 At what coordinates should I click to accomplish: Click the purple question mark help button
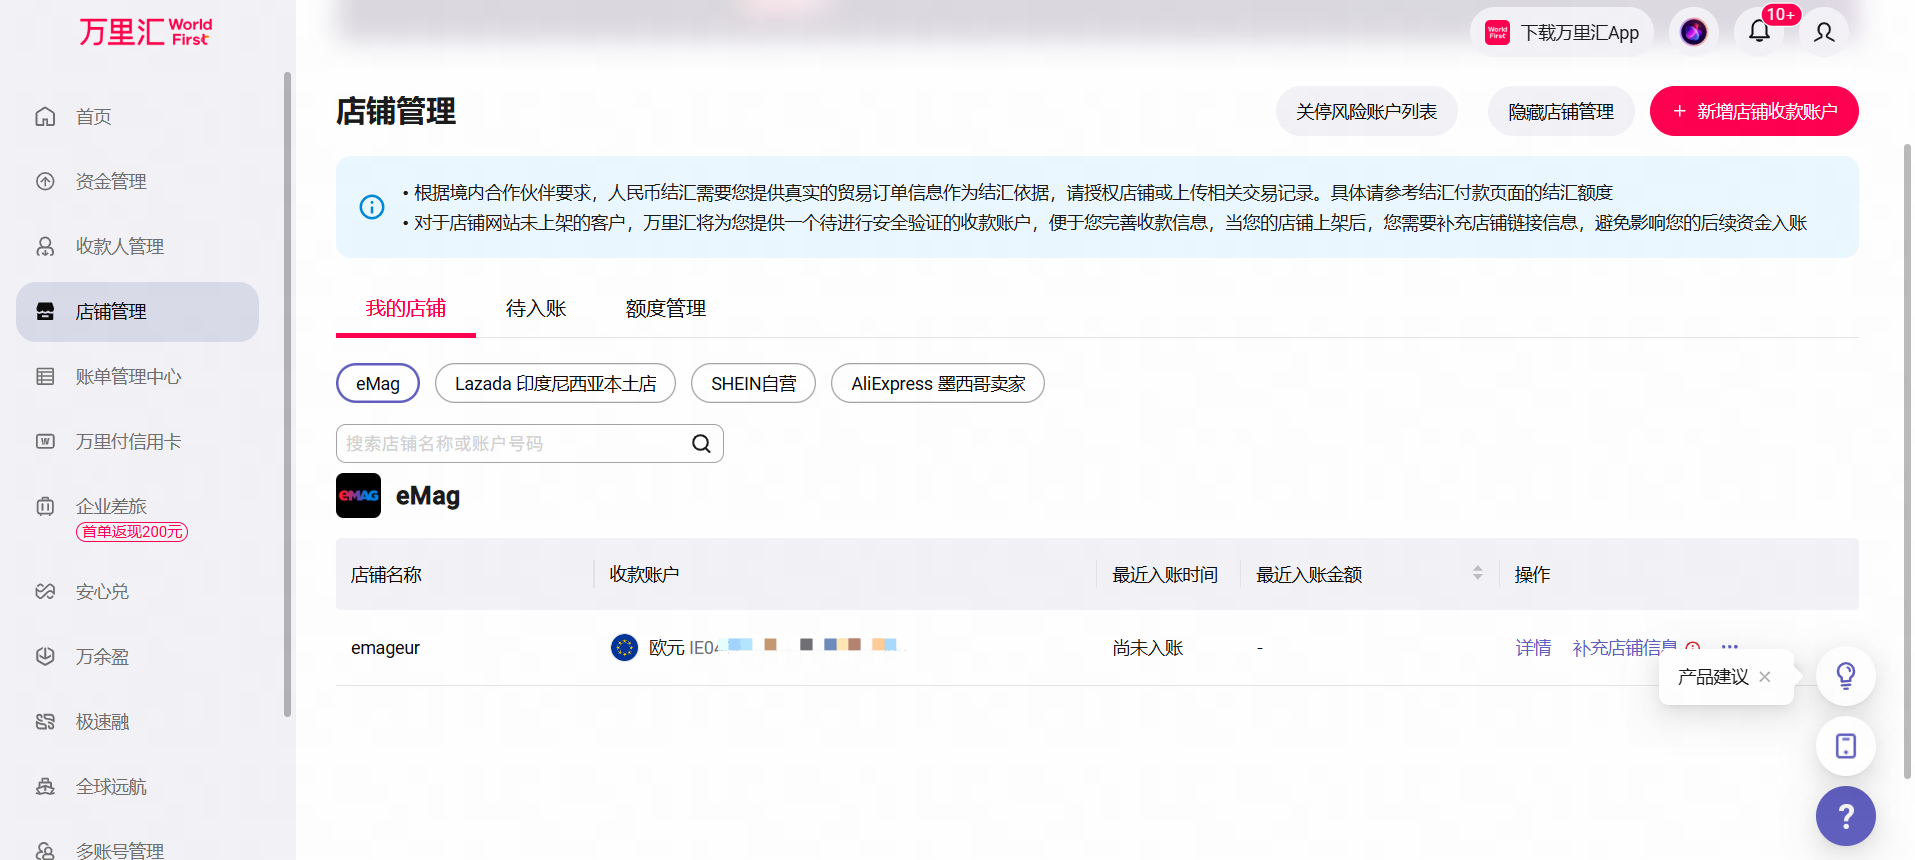point(1846,816)
